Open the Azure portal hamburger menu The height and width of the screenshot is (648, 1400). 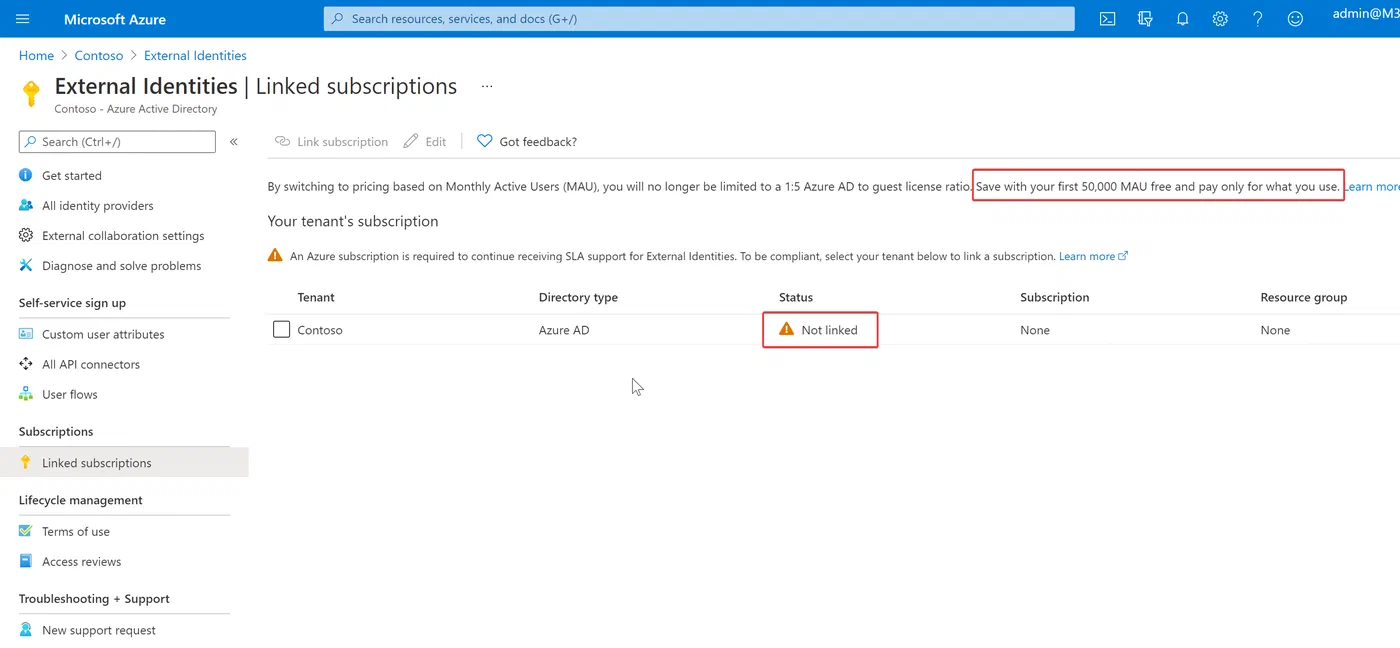pos(23,19)
